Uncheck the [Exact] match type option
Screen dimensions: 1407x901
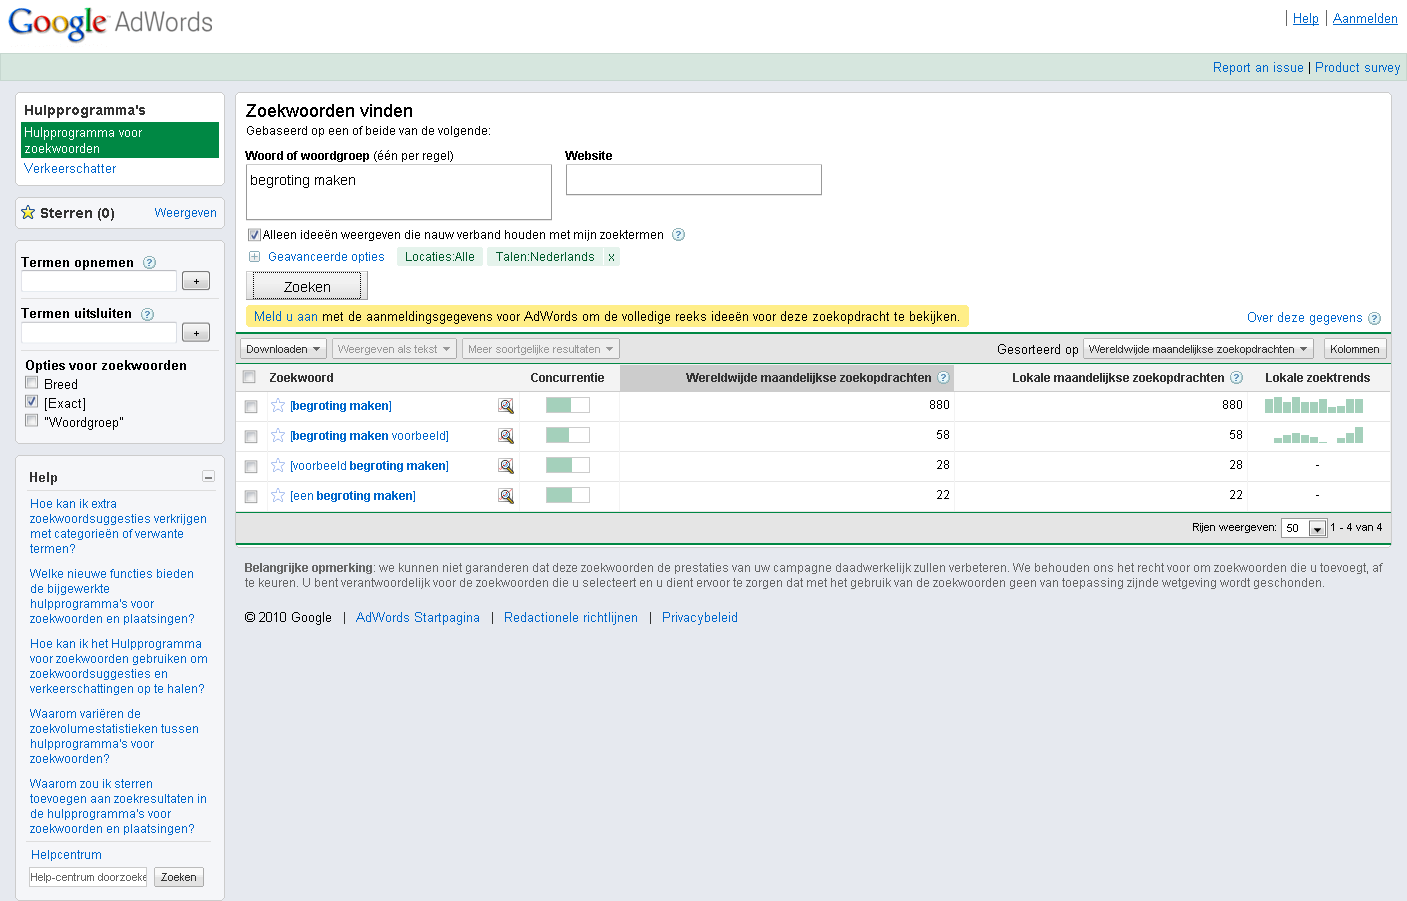32,402
